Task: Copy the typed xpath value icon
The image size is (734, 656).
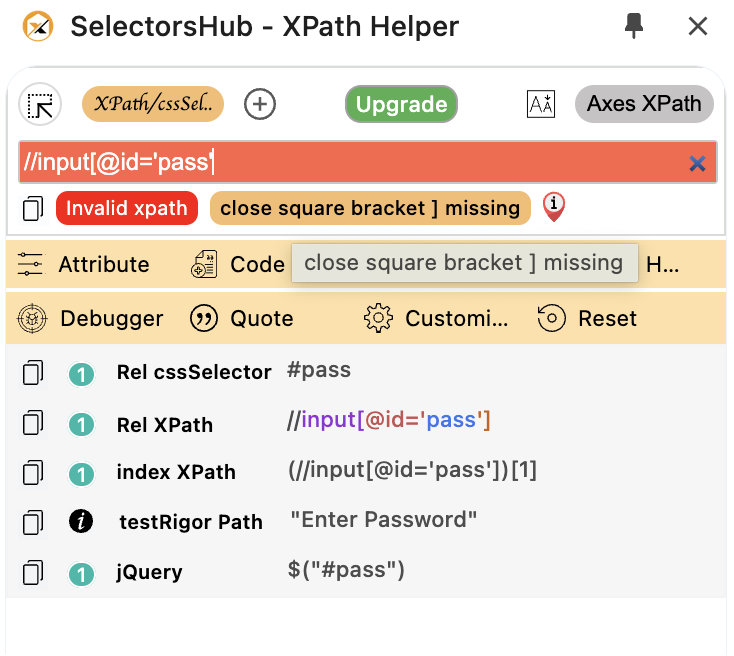Action: [x=33, y=208]
